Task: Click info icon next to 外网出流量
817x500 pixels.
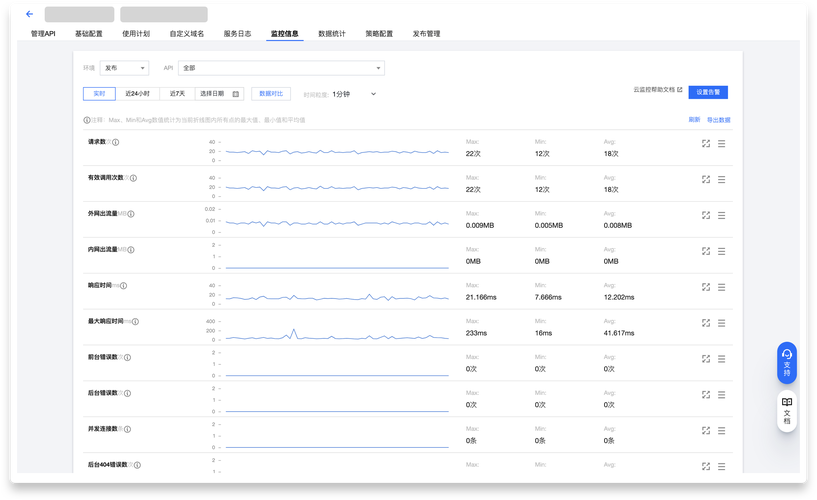Action: (131, 214)
